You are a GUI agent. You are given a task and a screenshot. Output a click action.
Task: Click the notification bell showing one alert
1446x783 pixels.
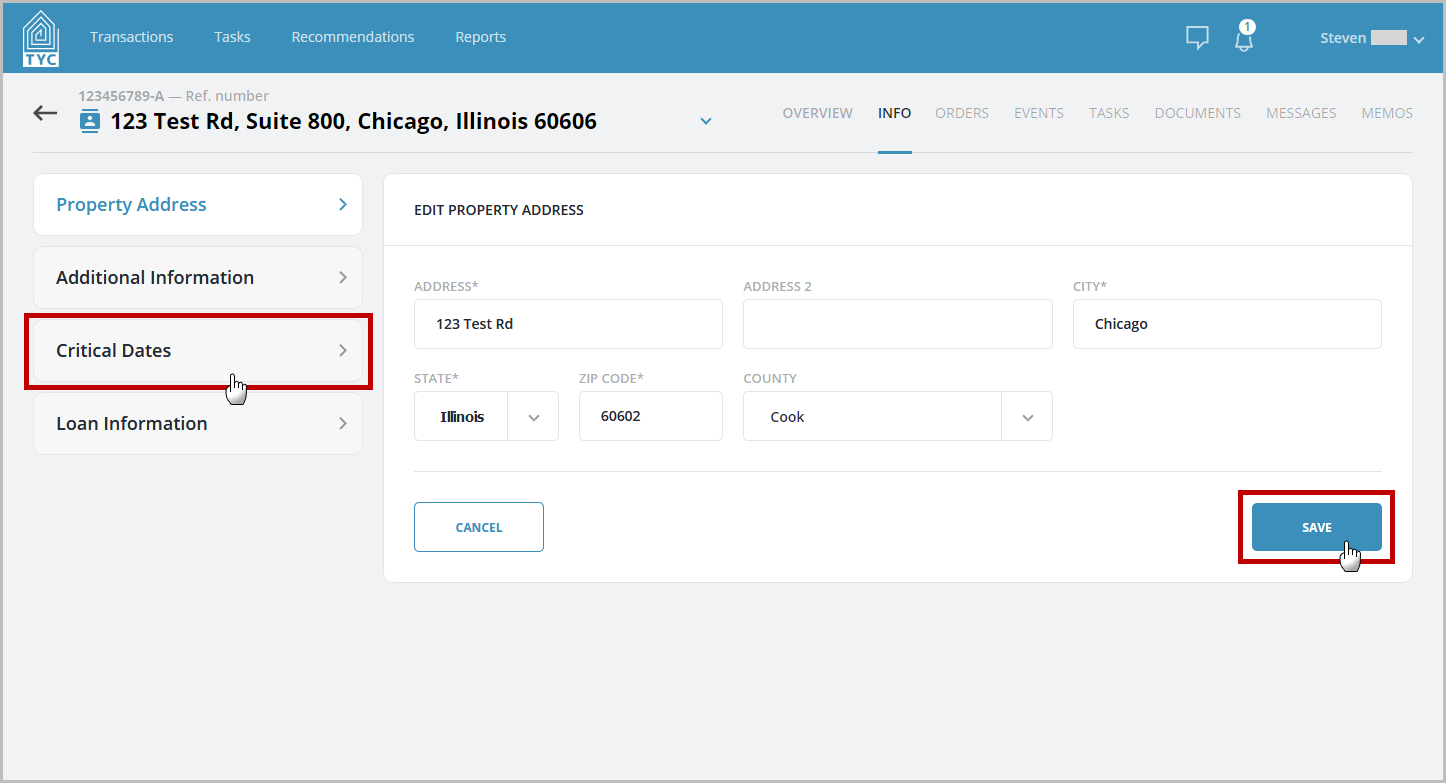pyautogui.click(x=1243, y=40)
